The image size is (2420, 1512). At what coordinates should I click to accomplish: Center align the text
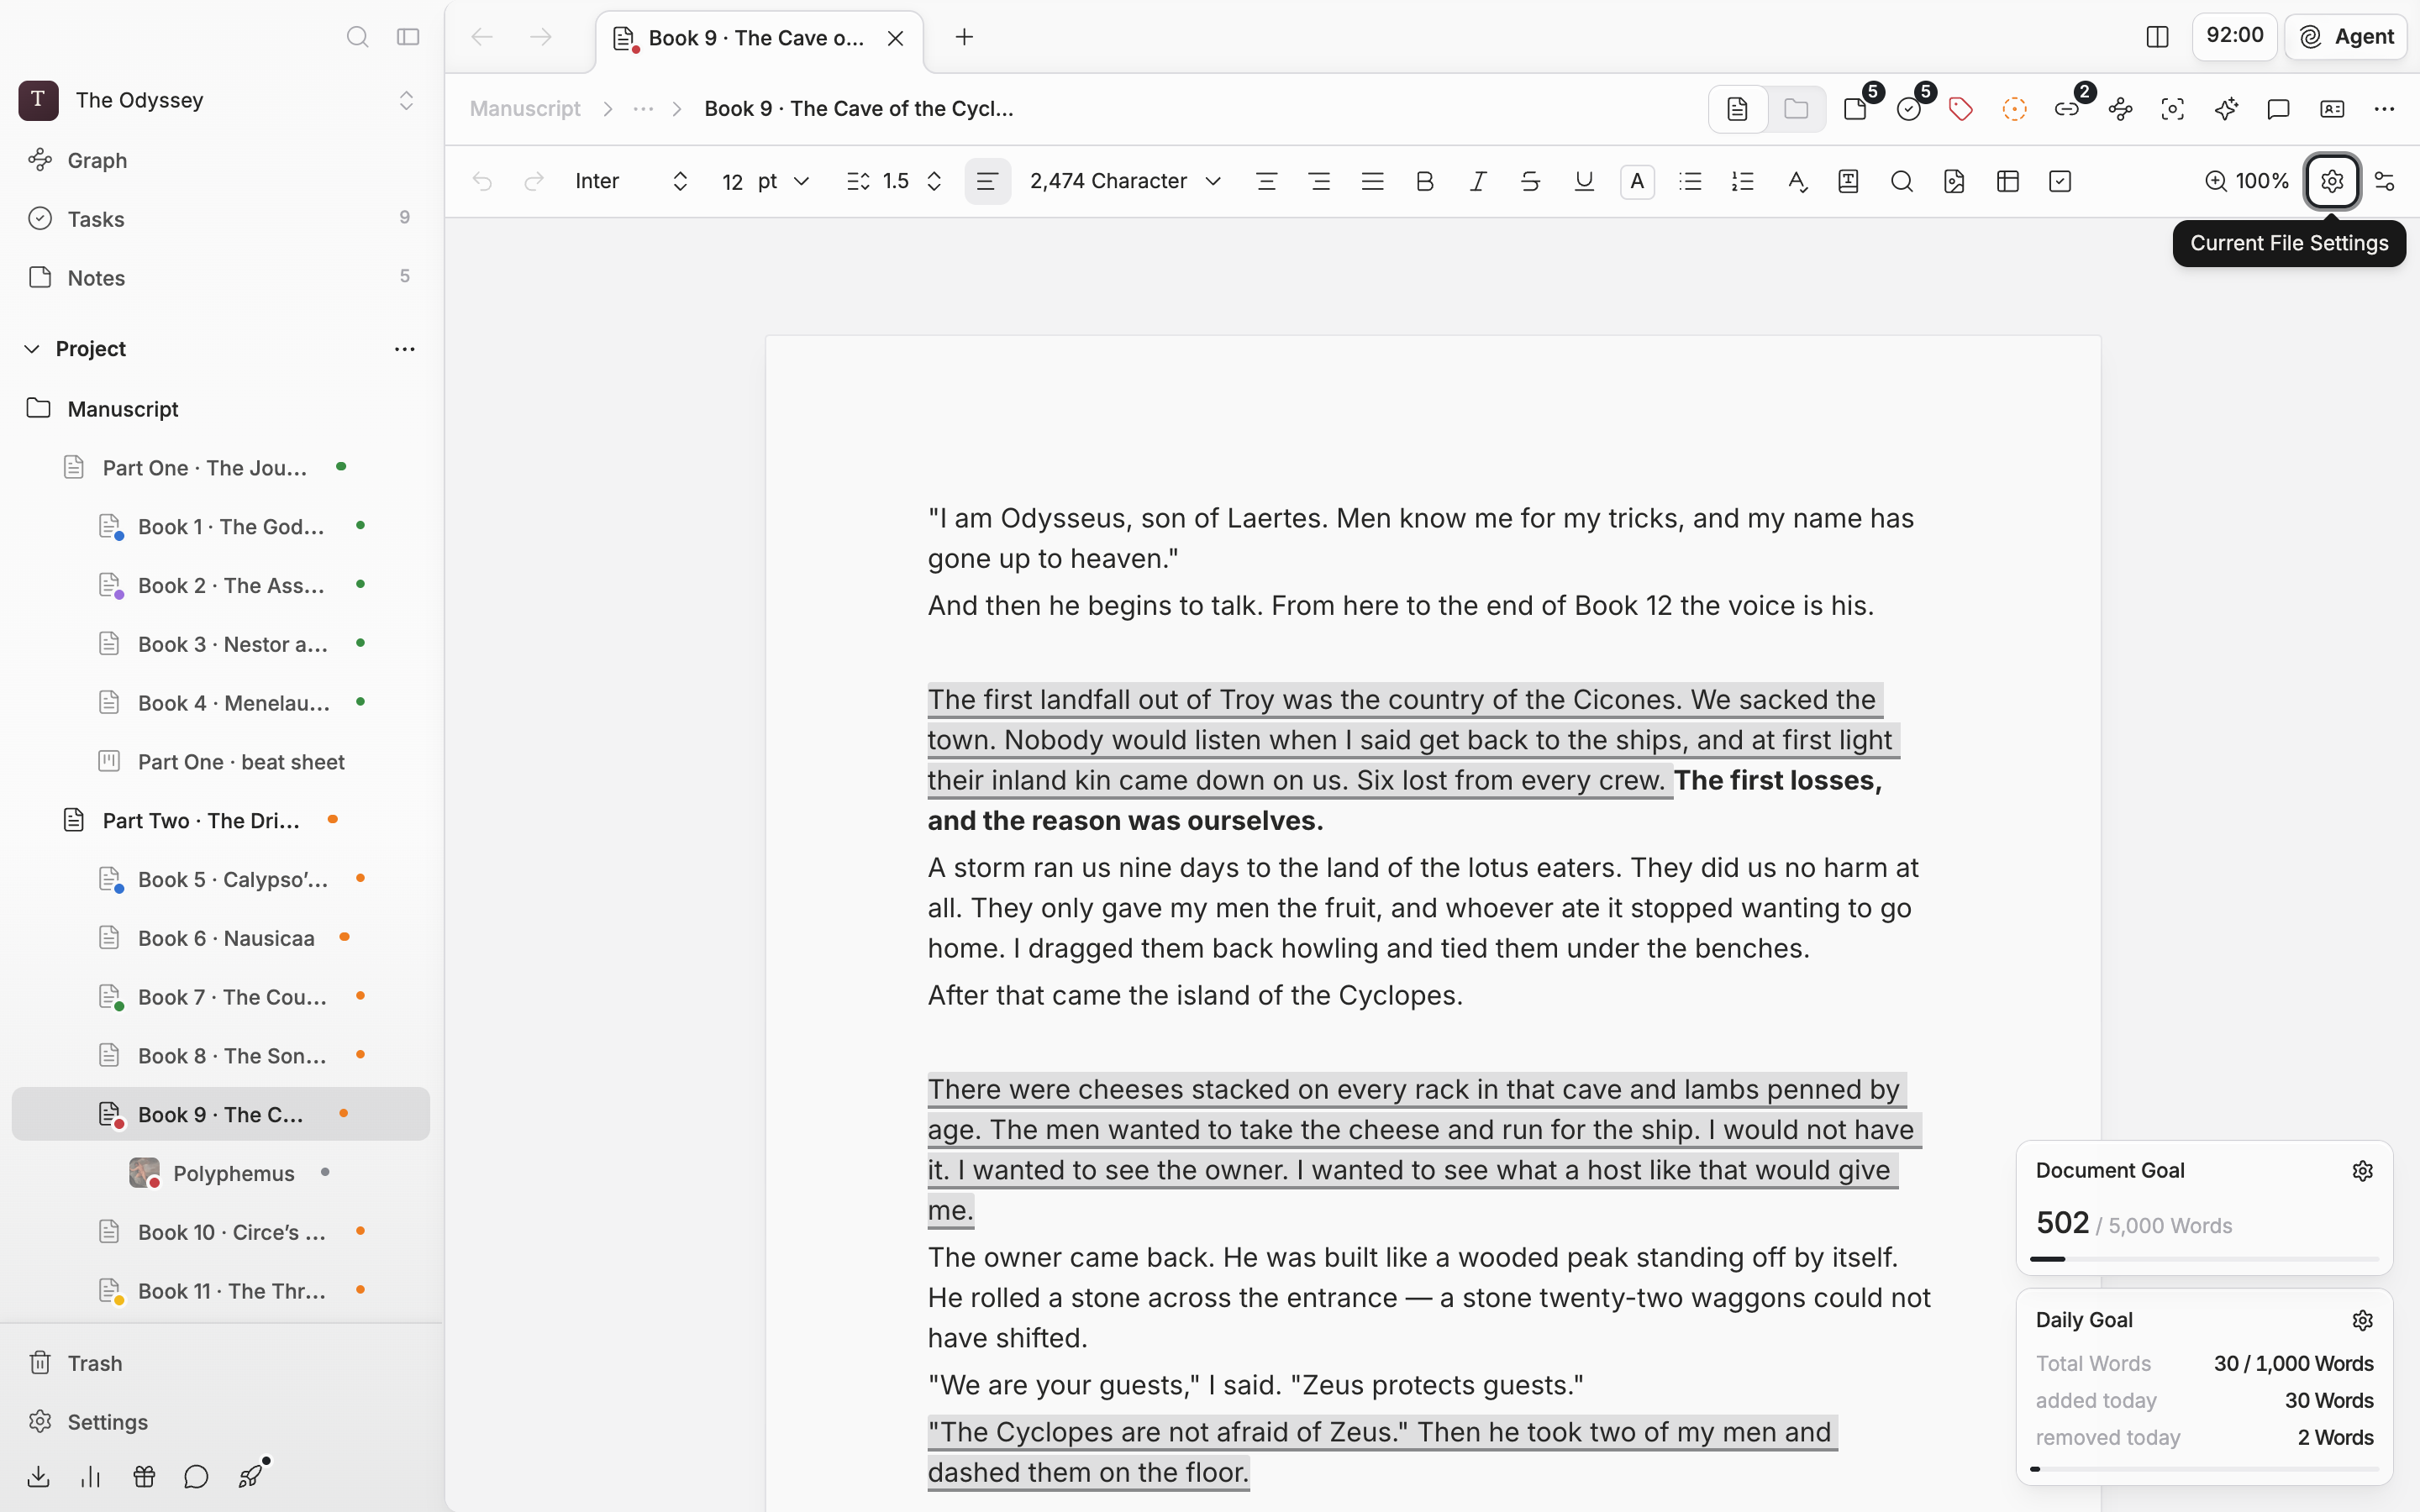click(1267, 181)
